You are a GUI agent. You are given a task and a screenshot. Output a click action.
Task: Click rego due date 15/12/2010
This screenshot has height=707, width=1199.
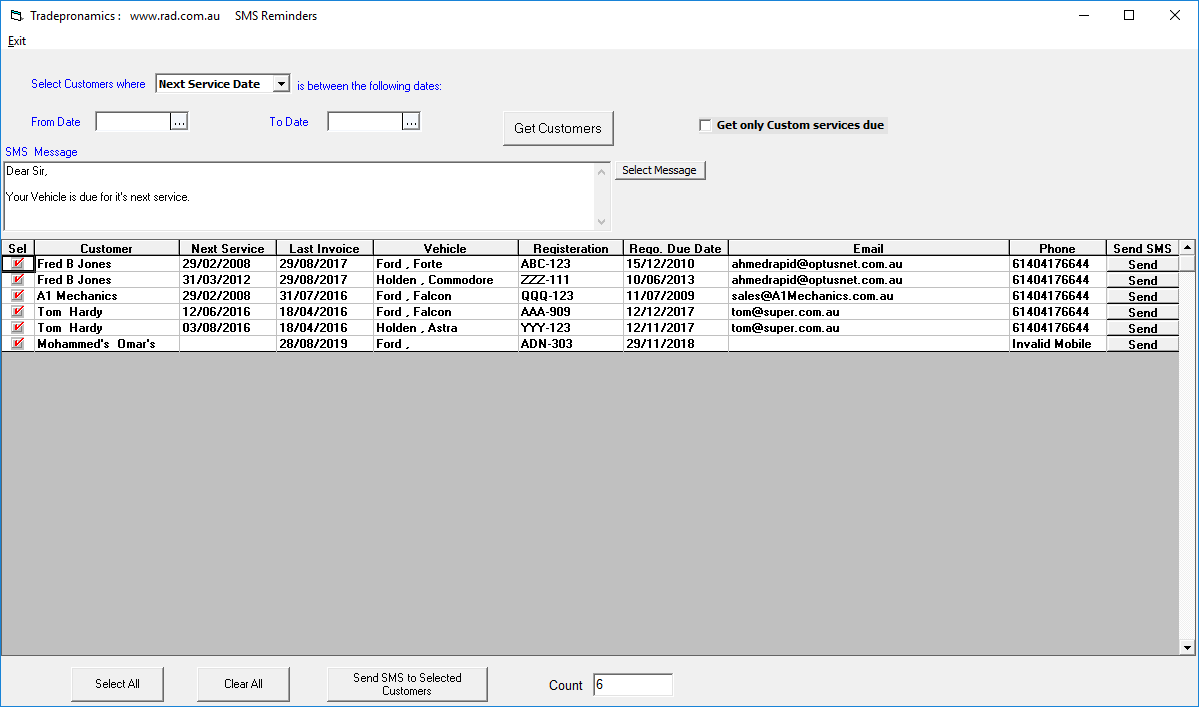click(675, 264)
